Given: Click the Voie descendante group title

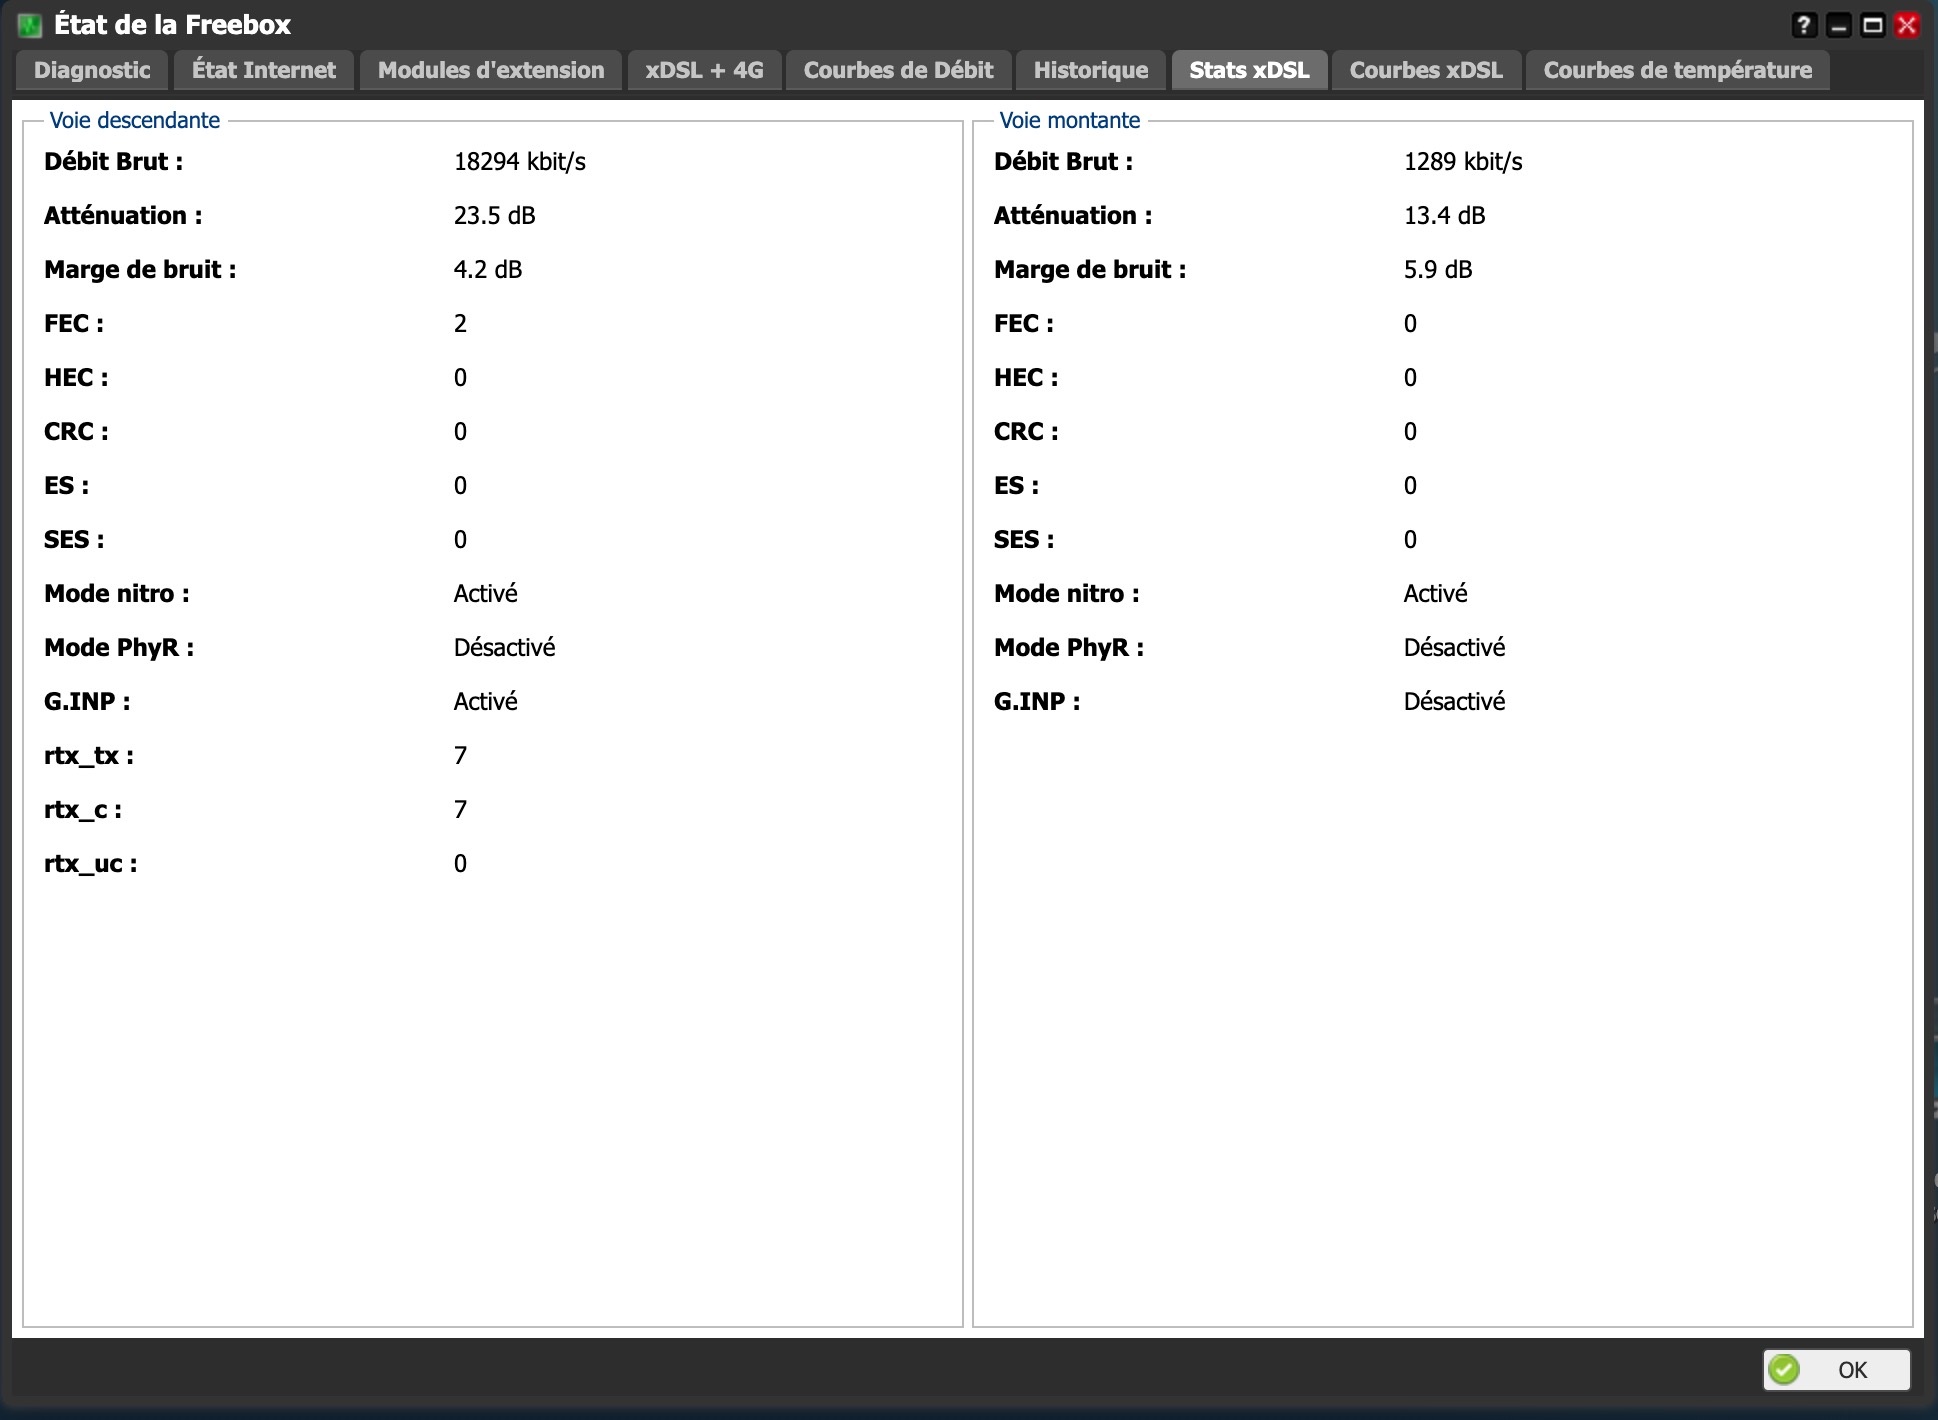Looking at the screenshot, I should coord(135,120).
